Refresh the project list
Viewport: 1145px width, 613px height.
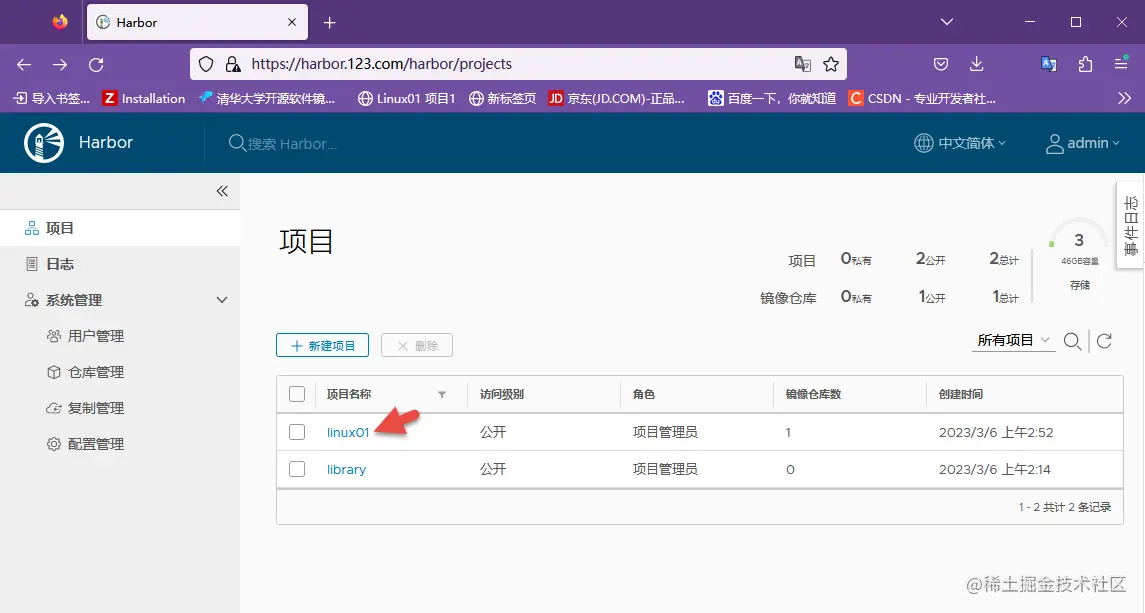1104,341
